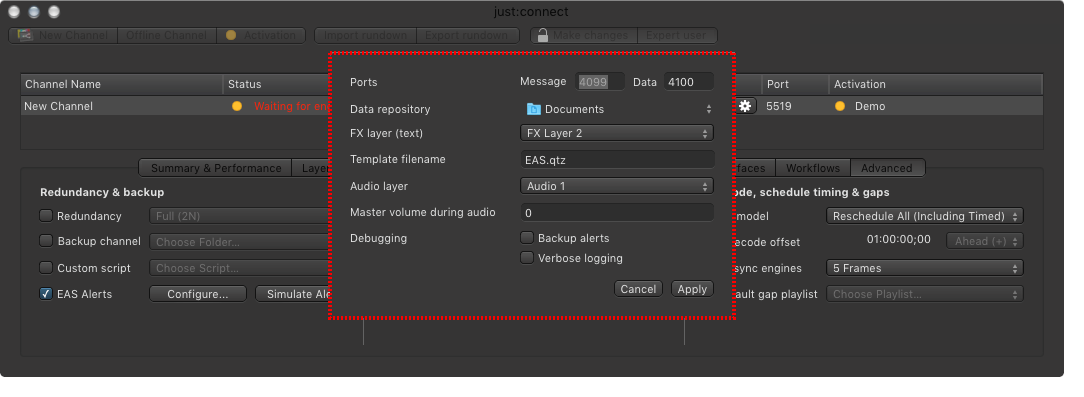Open the Choose Playlist dropdown
1084x397 pixels.
coord(924,294)
